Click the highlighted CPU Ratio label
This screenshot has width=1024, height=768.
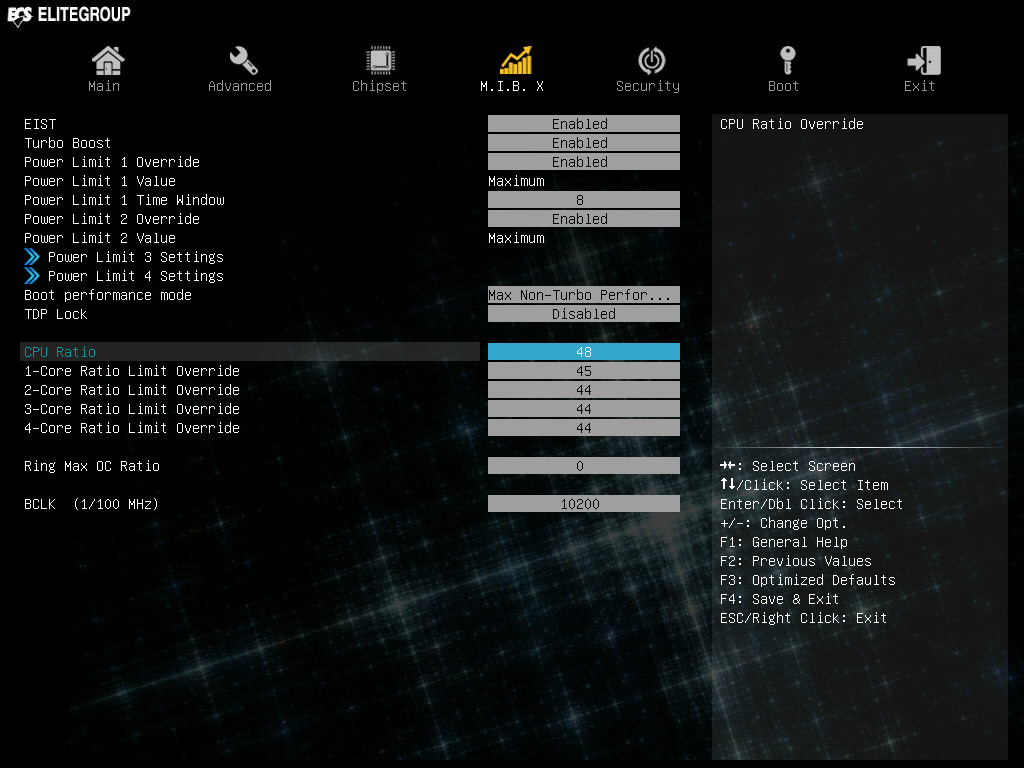click(x=60, y=352)
